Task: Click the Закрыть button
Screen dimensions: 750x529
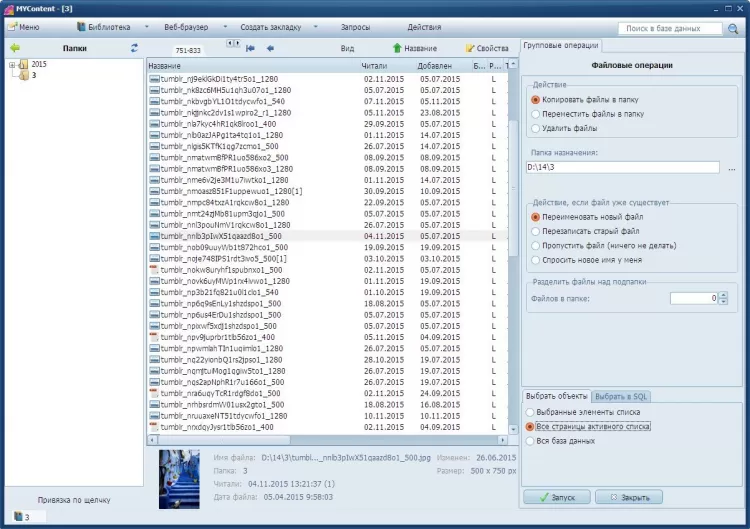Action: [629, 497]
